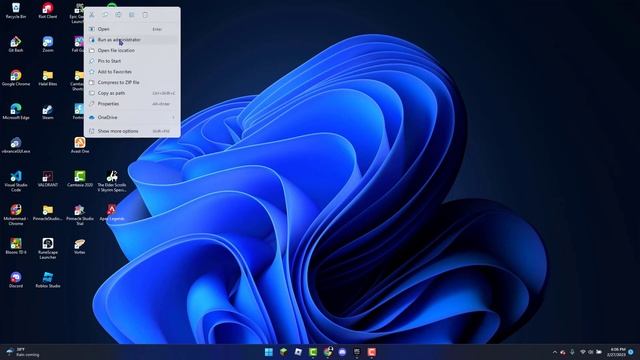640x360 pixels.
Task: Select the Halal Bites folder icon
Action: click(x=48, y=78)
